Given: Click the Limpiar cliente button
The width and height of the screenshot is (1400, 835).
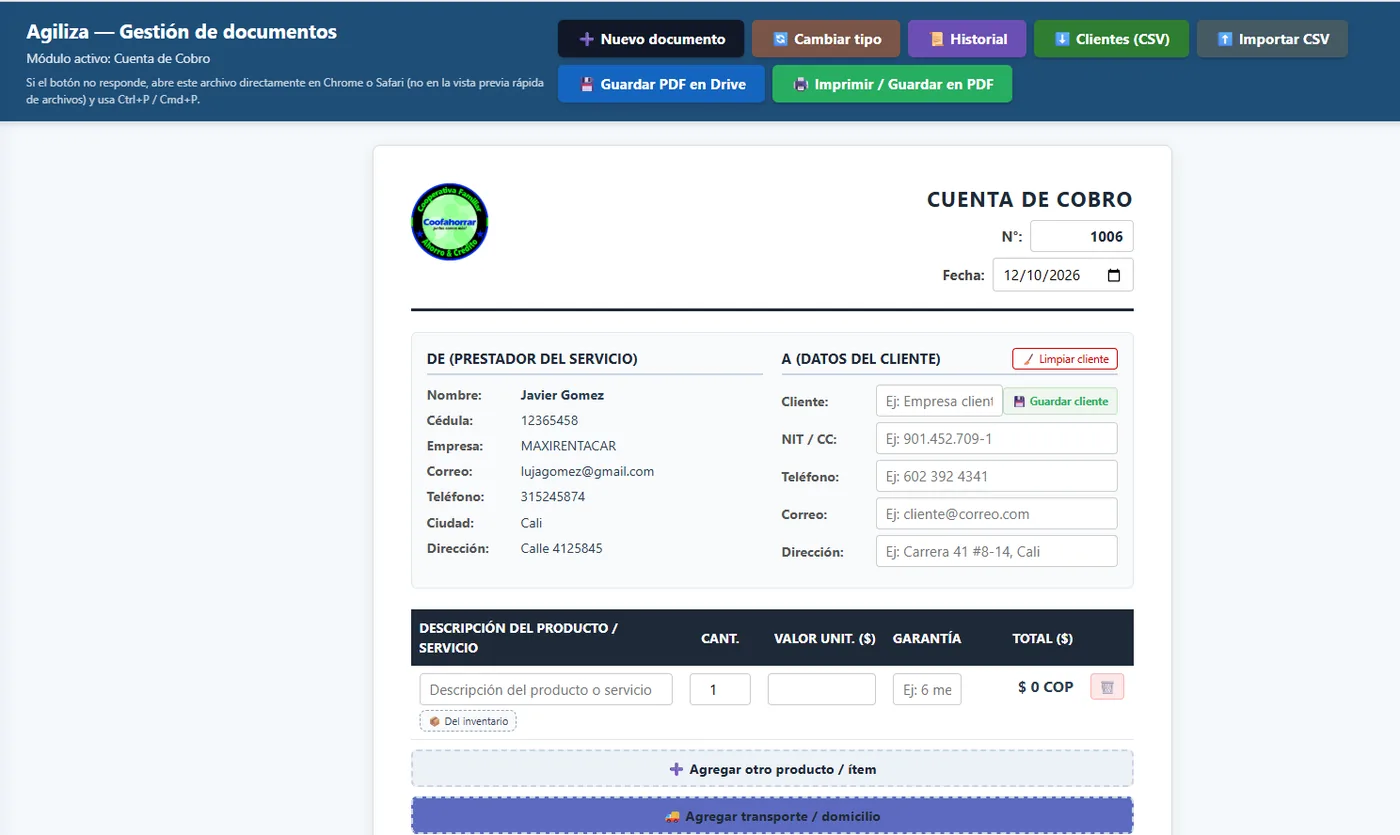Looking at the screenshot, I should click(1065, 359).
